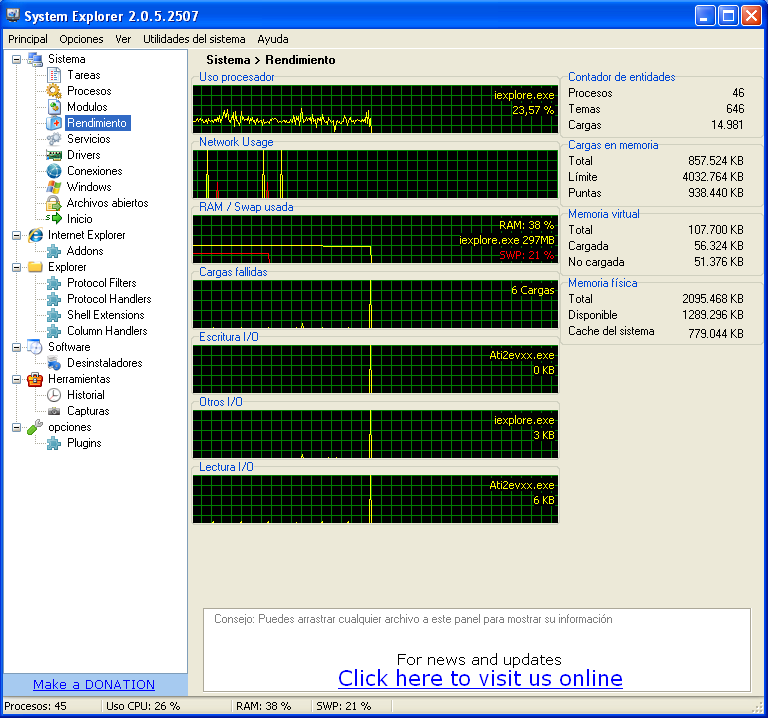Click the Windows flag icon

[x=54, y=187]
